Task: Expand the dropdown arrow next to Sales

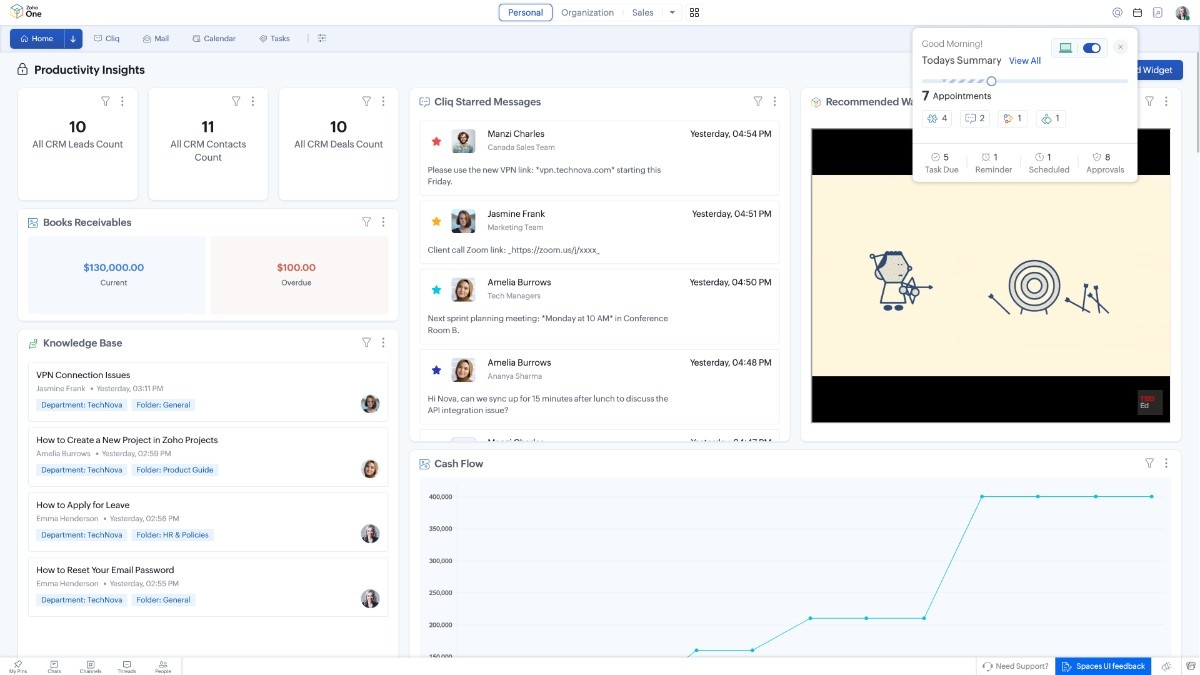Action: [x=672, y=13]
